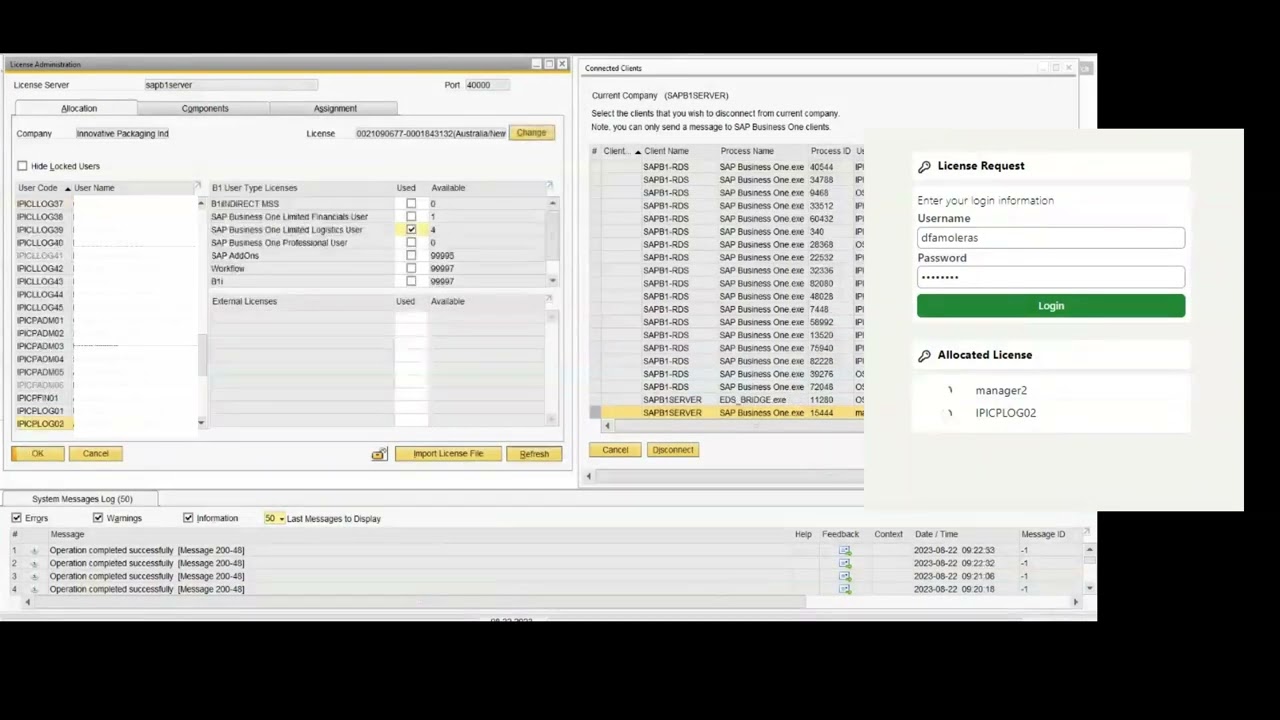This screenshot has width=1280, height=720.
Task: Click Cancel in Connected Clients window
Action: (615, 450)
